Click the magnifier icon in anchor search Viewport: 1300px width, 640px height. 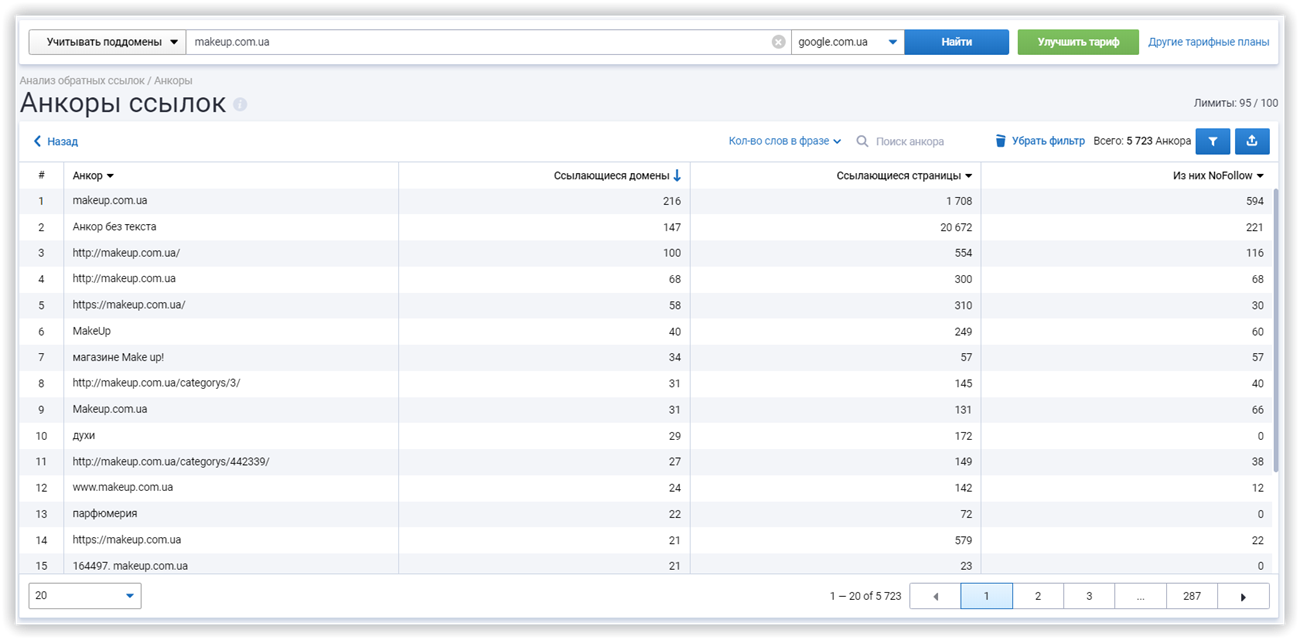[x=862, y=142]
